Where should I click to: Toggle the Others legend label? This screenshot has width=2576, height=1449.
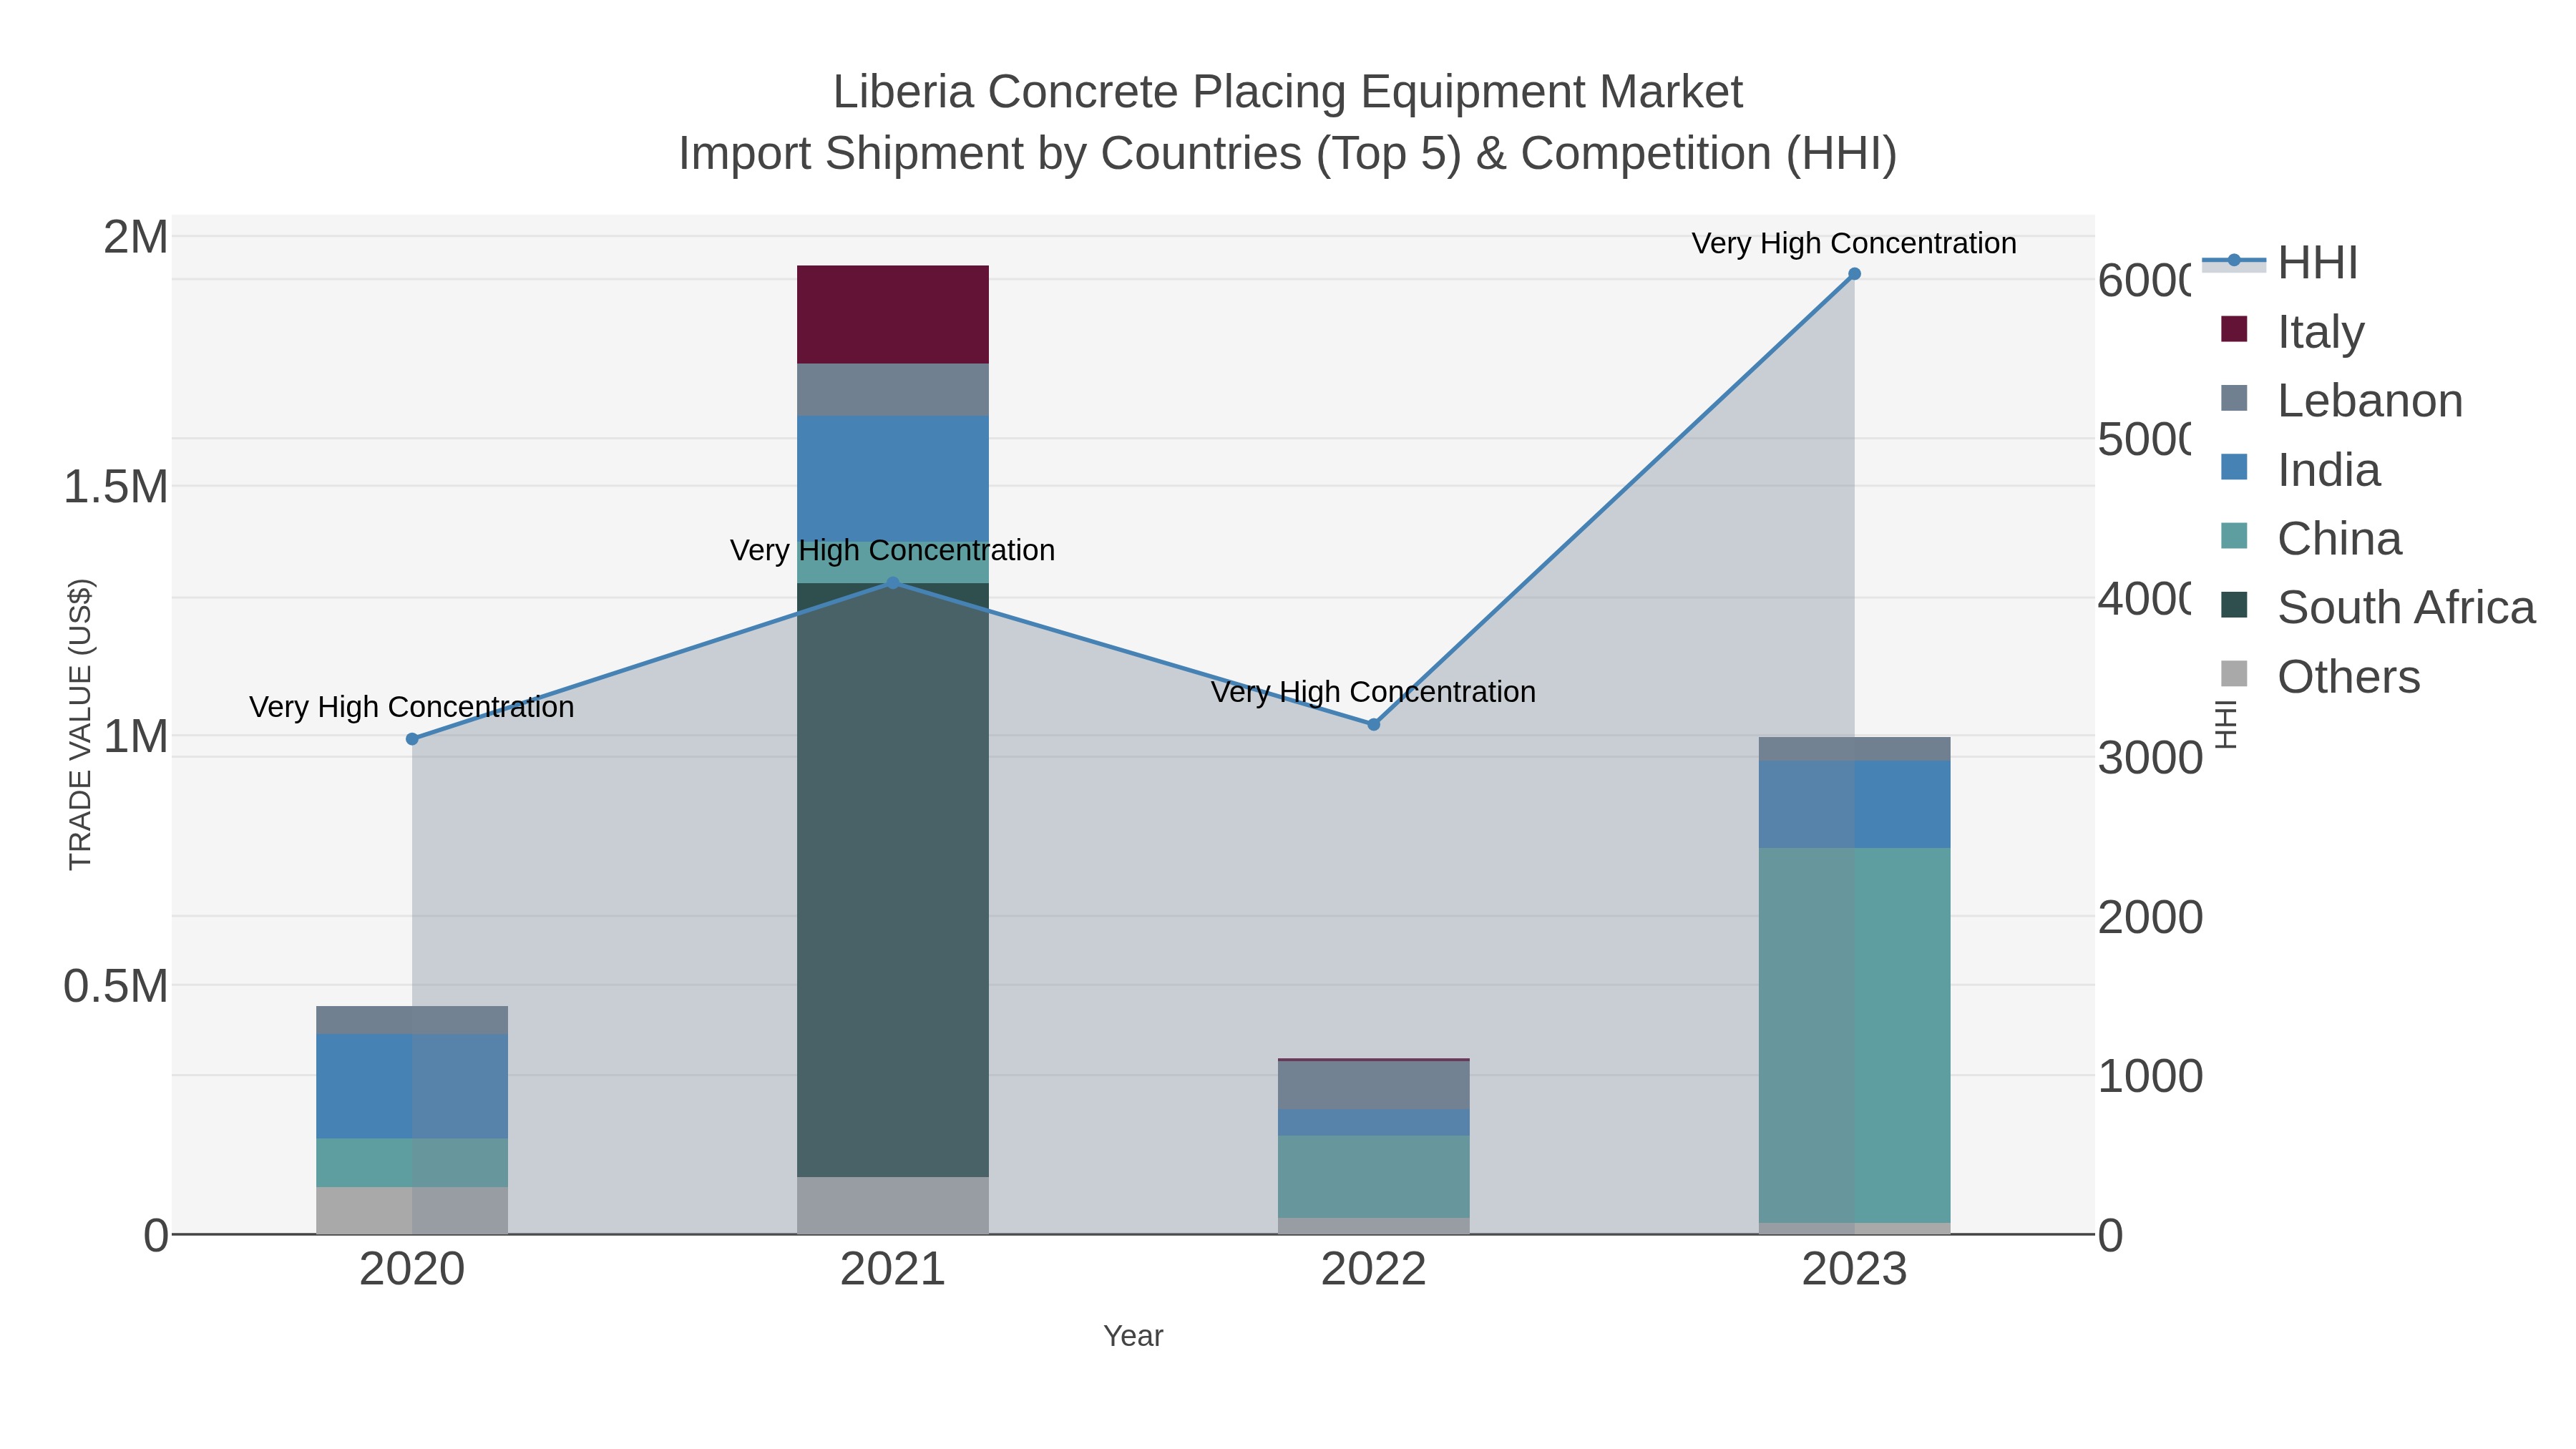coord(2349,677)
